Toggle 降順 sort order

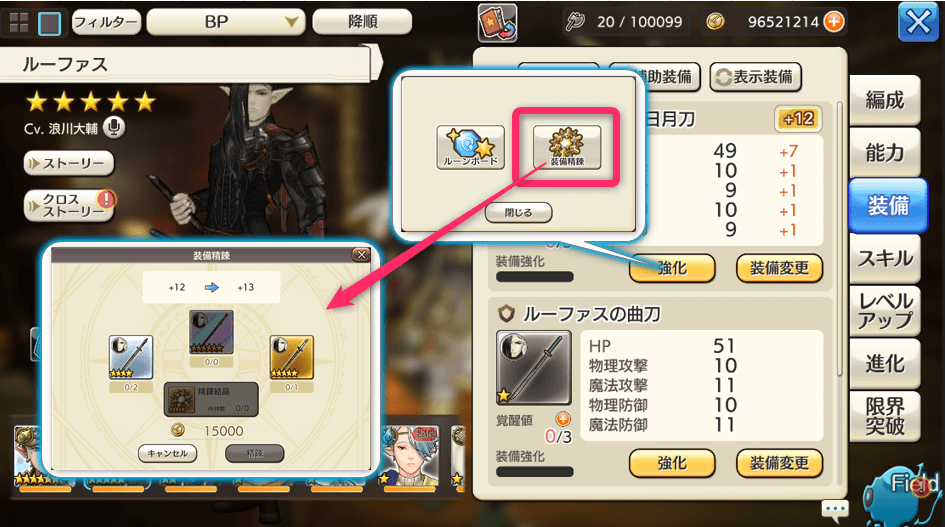362,22
